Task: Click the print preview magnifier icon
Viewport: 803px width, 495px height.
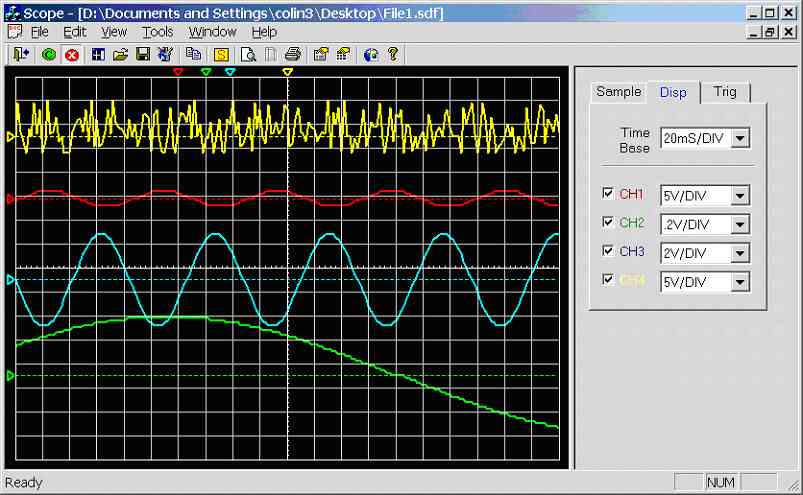Action: [x=246, y=54]
